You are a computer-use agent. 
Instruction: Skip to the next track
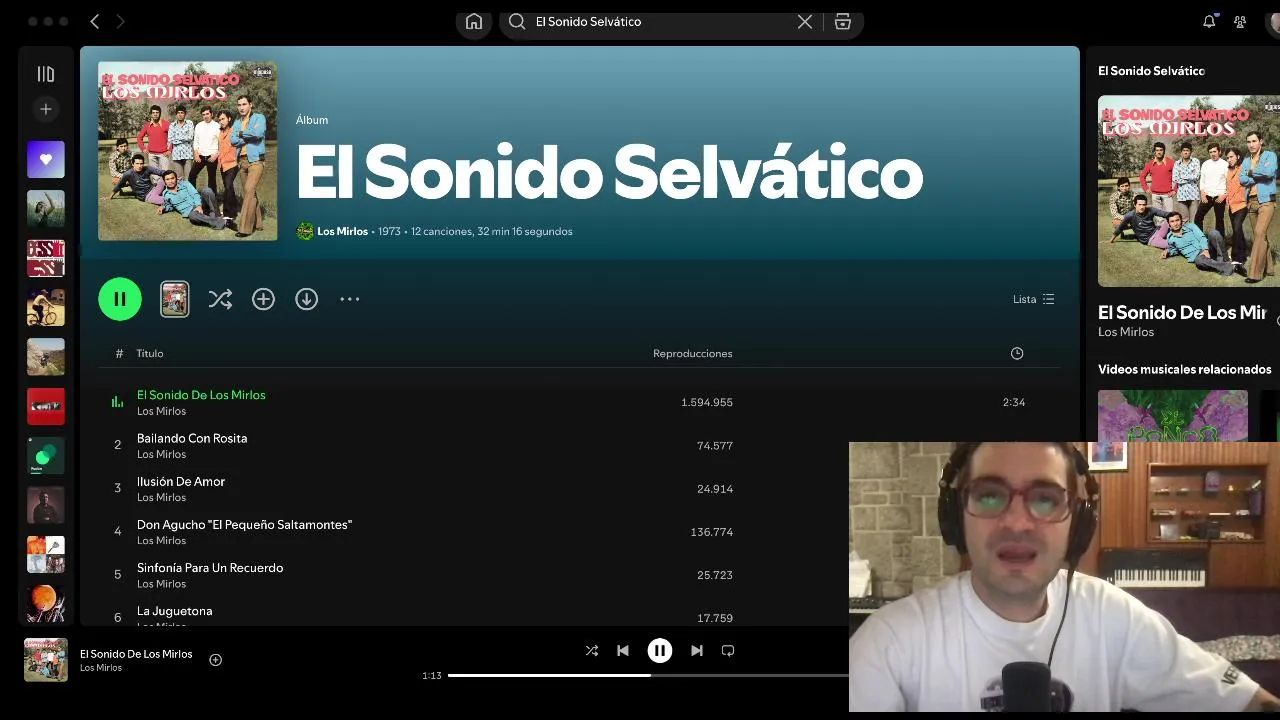697,650
